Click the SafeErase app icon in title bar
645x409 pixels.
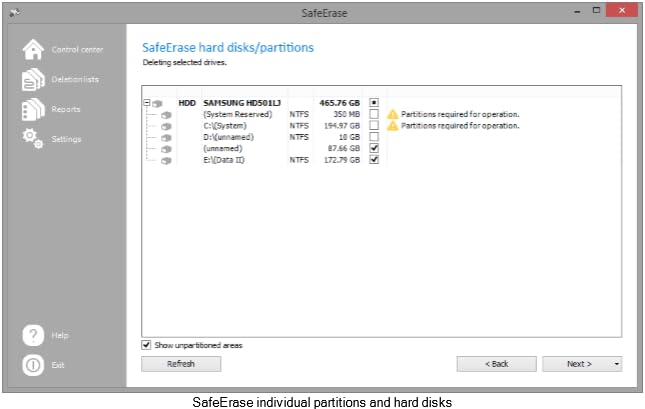(x=15, y=13)
